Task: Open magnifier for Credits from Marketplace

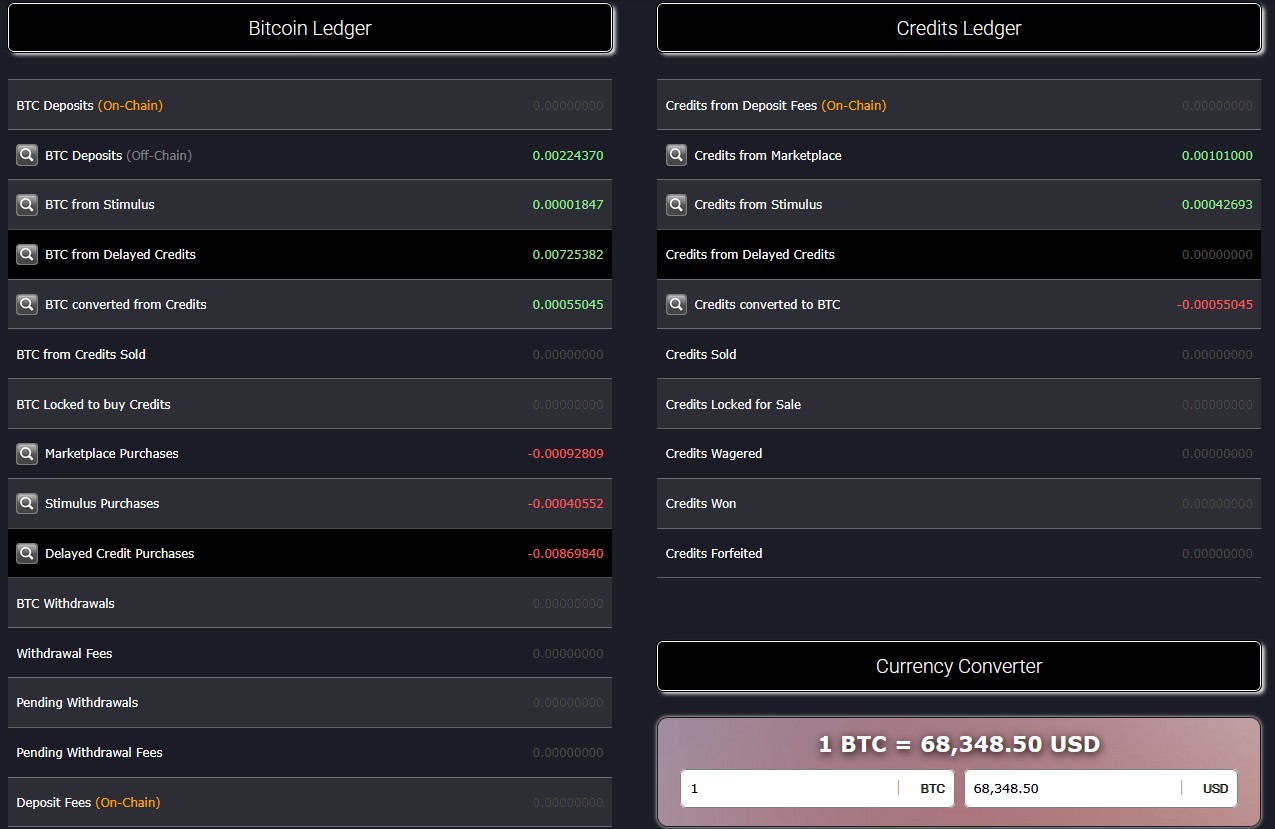Action: (677, 155)
